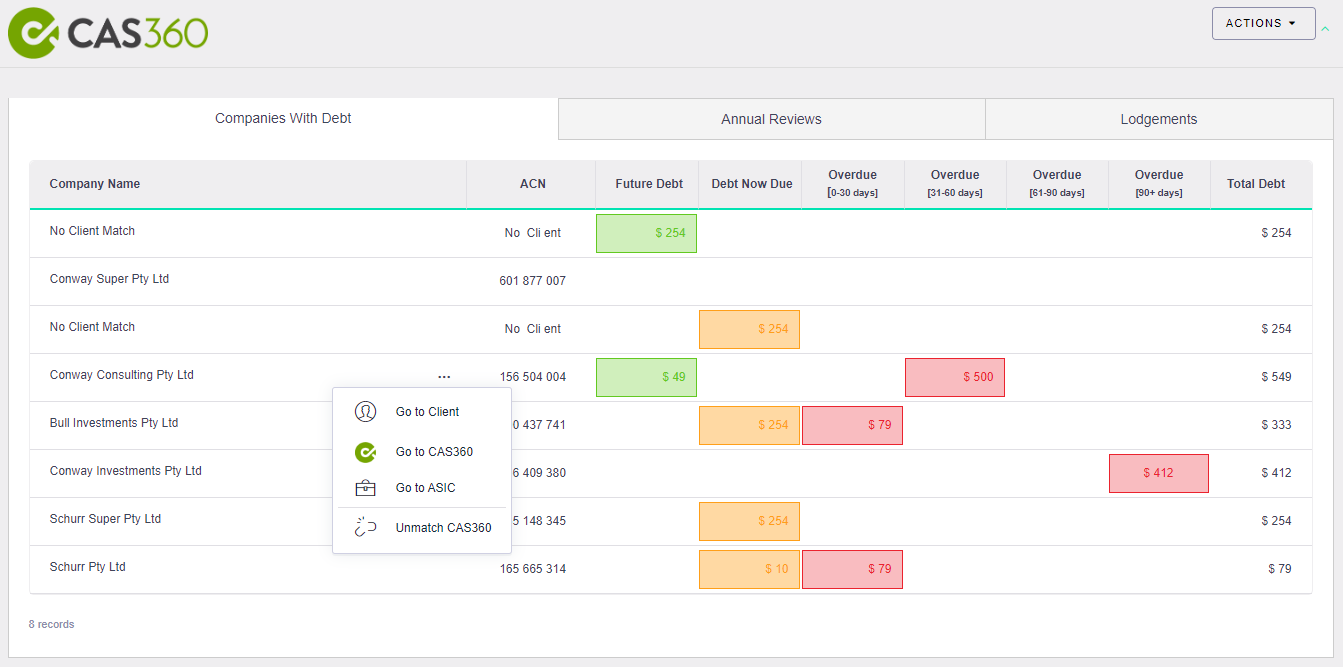Image resolution: width=1343 pixels, height=667 pixels.
Task: Click the ACN column header
Action: [533, 184]
